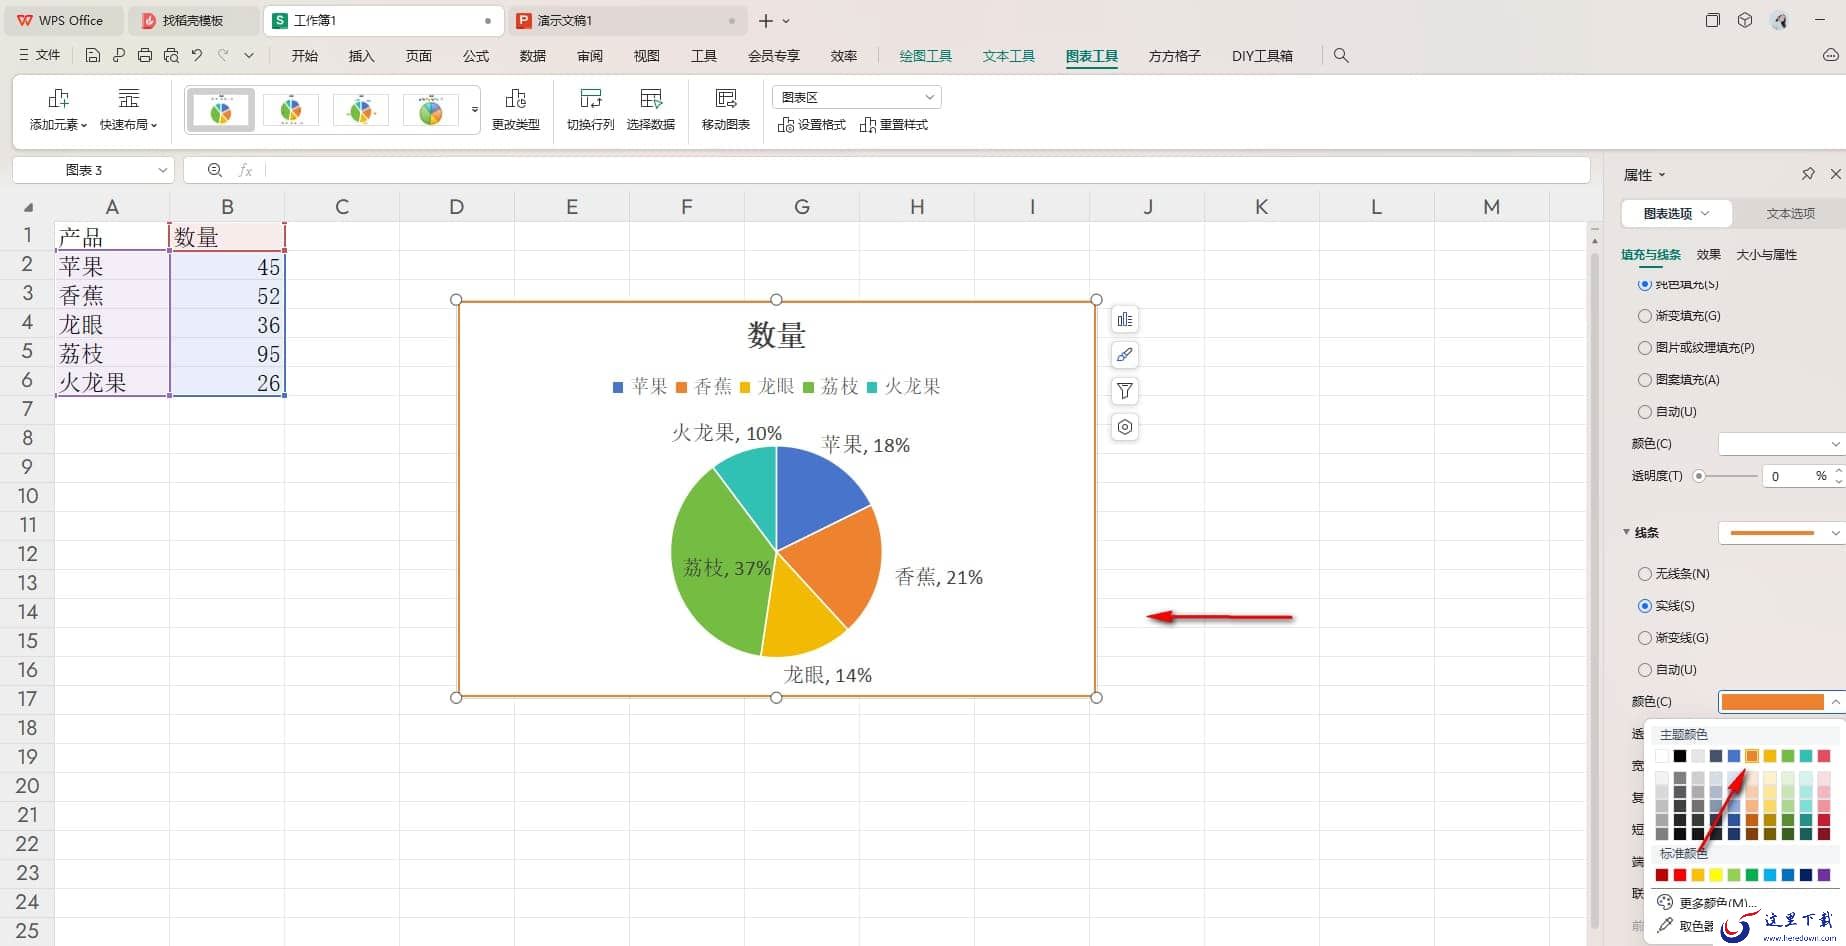Click the 移动图表 move chart icon
The width and height of the screenshot is (1846, 946).
(x=726, y=108)
